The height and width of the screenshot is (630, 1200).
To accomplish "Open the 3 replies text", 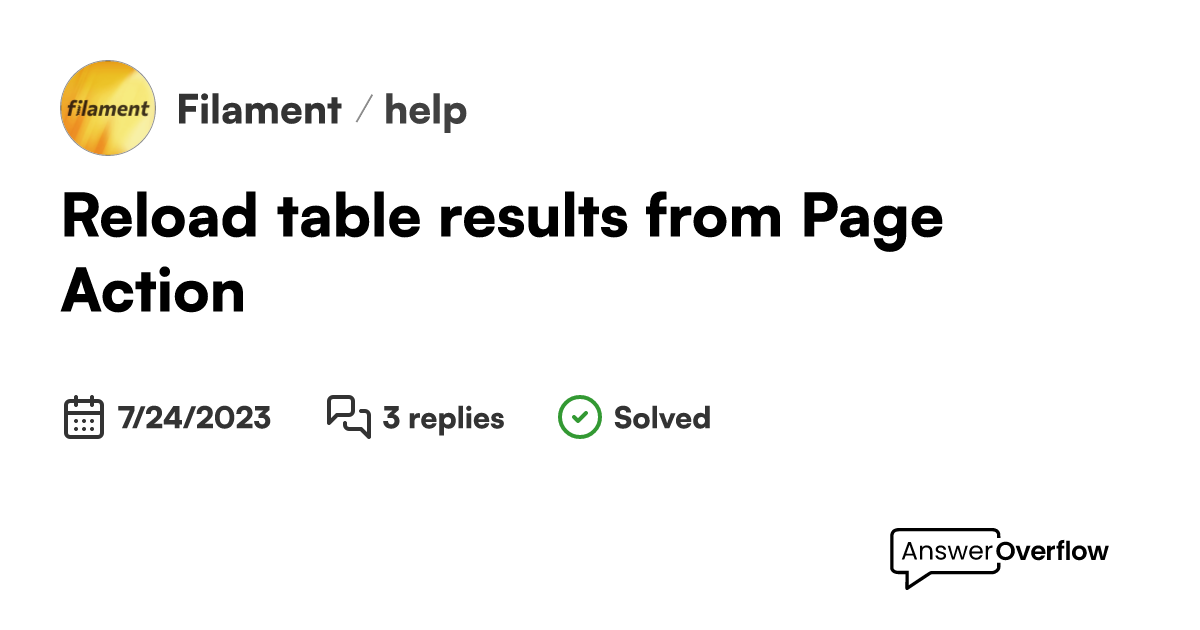I will pos(443,417).
